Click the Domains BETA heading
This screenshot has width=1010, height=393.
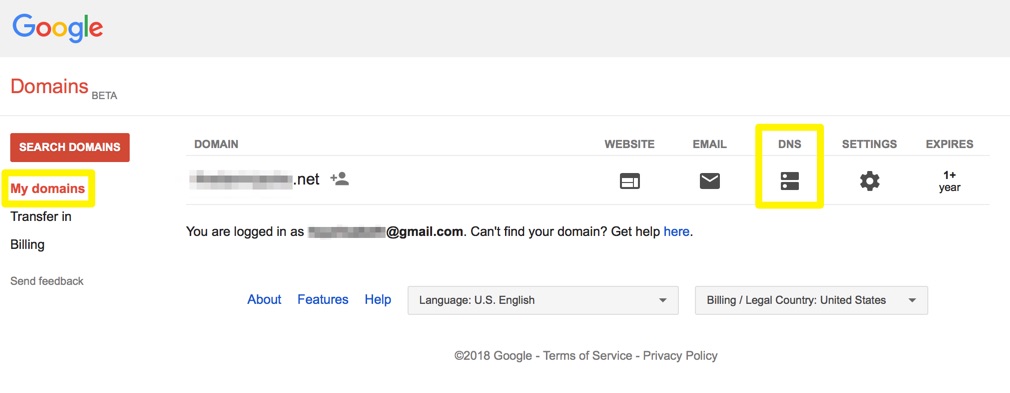pyautogui.click(x=64, y=88)
